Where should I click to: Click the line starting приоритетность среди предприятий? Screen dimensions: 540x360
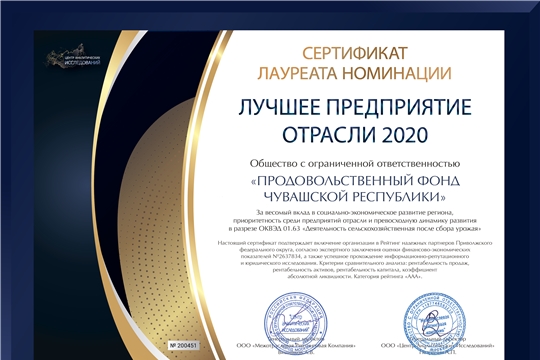pyautogui.click(x=355, y=220)
